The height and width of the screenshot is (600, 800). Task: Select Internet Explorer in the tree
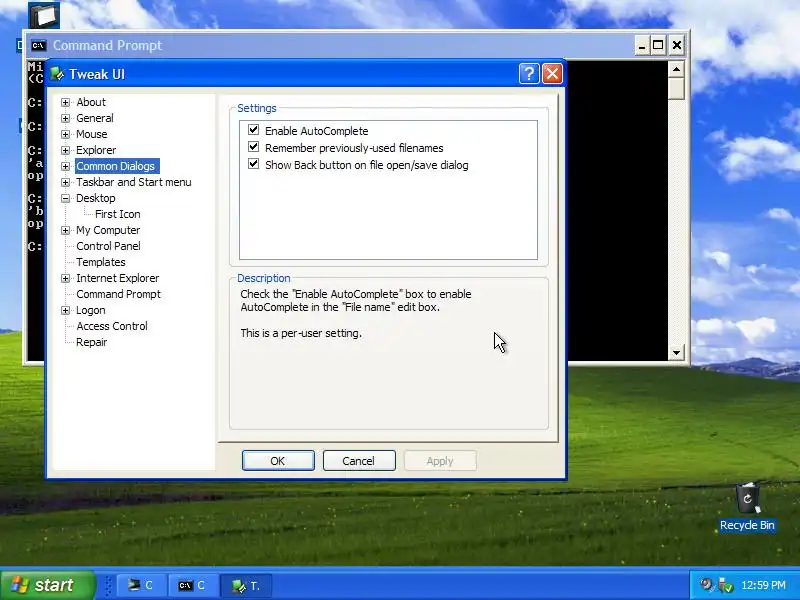click(117, 278)
